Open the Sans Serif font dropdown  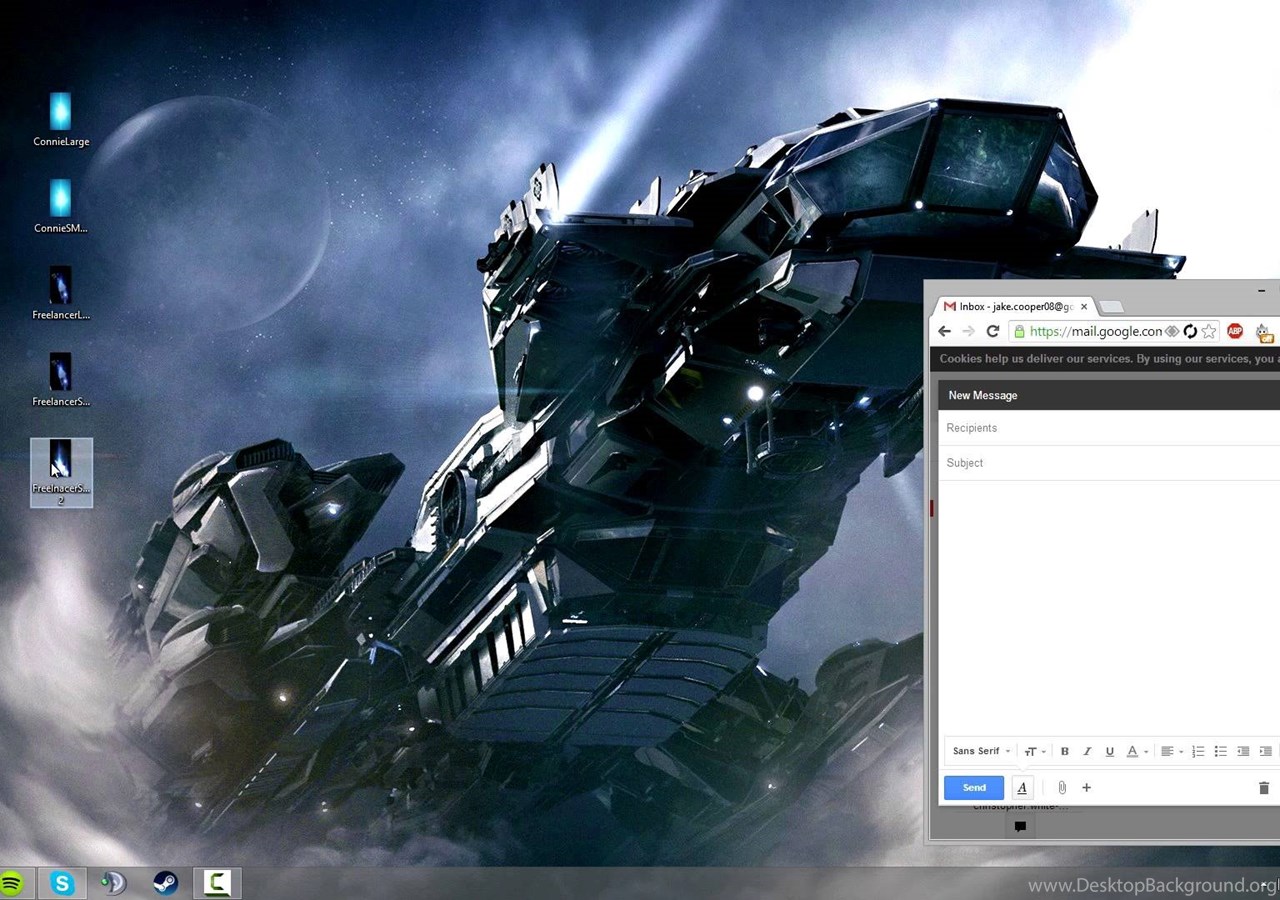tap(981, 751)
